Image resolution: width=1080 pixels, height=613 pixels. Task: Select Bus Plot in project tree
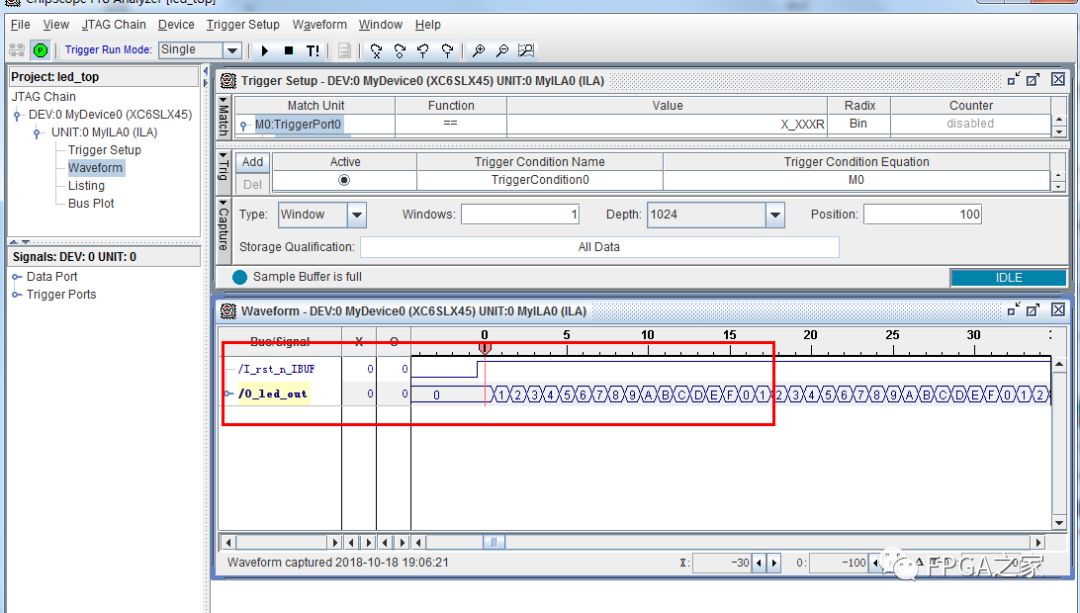coord(91,204)
